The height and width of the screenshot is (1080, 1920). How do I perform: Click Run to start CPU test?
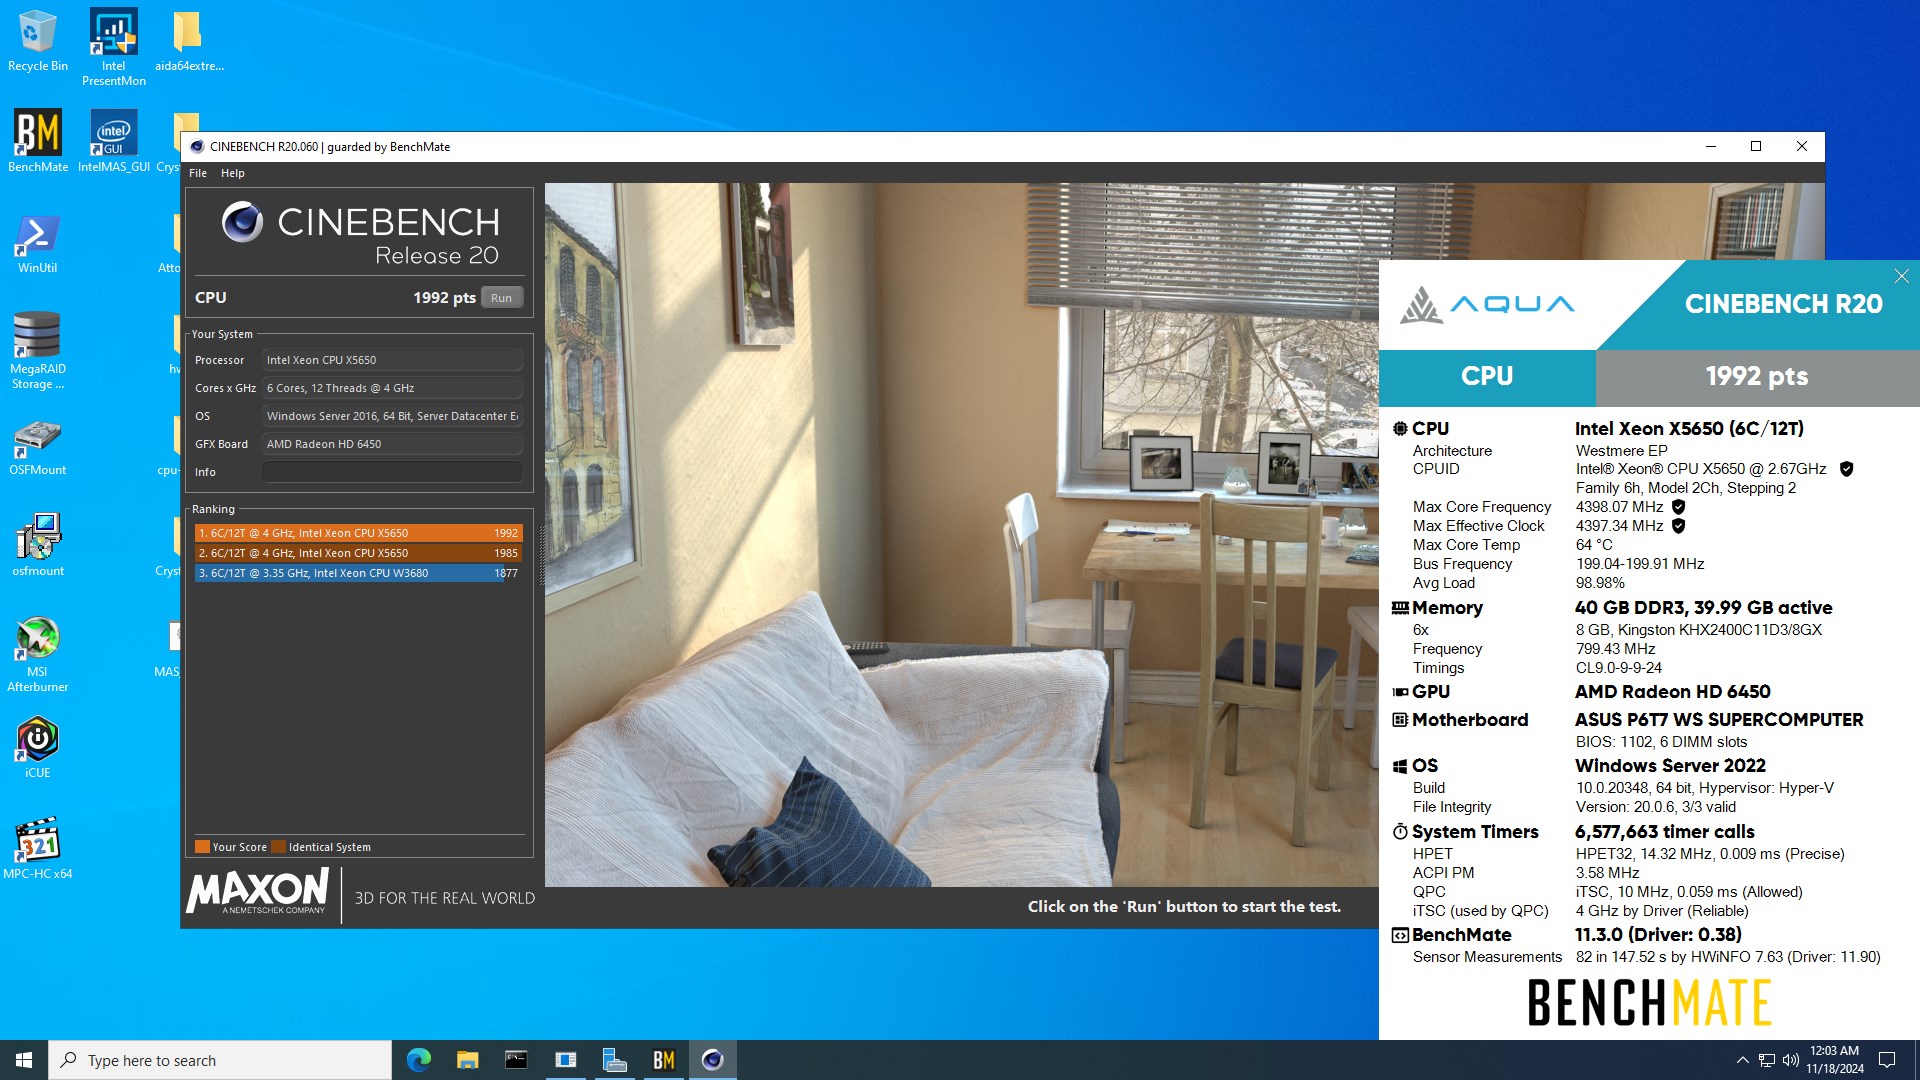501,298
